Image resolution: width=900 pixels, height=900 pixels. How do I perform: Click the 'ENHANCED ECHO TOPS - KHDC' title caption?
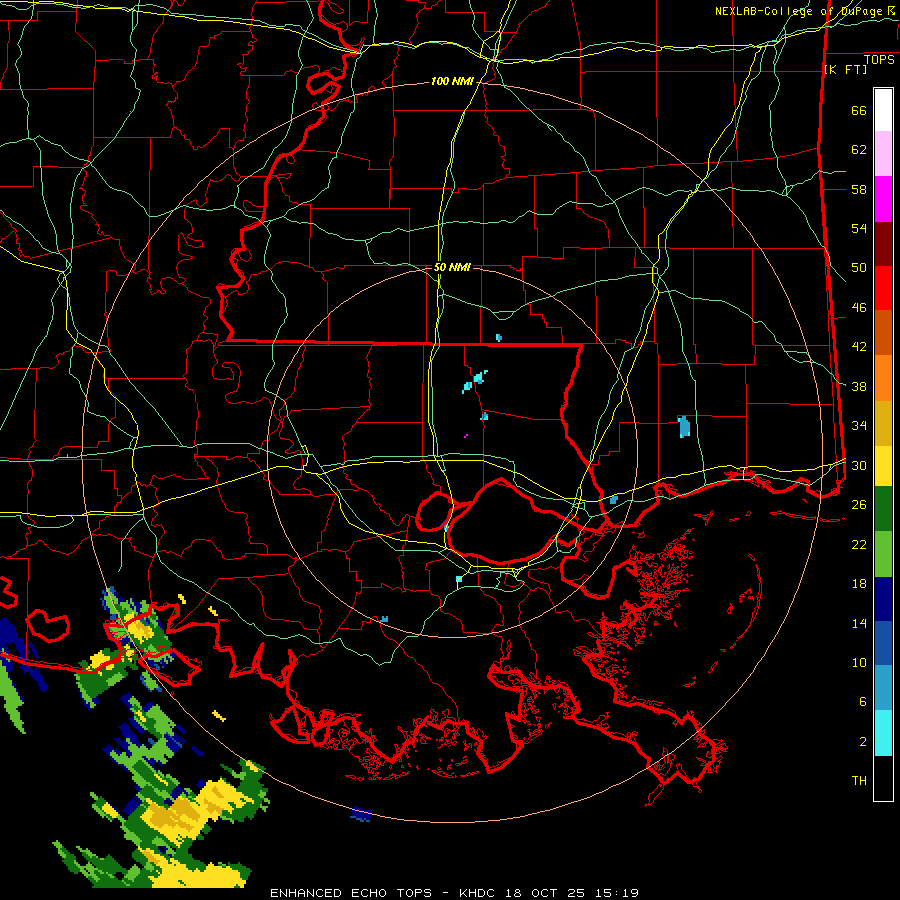[x=385, y=893]
